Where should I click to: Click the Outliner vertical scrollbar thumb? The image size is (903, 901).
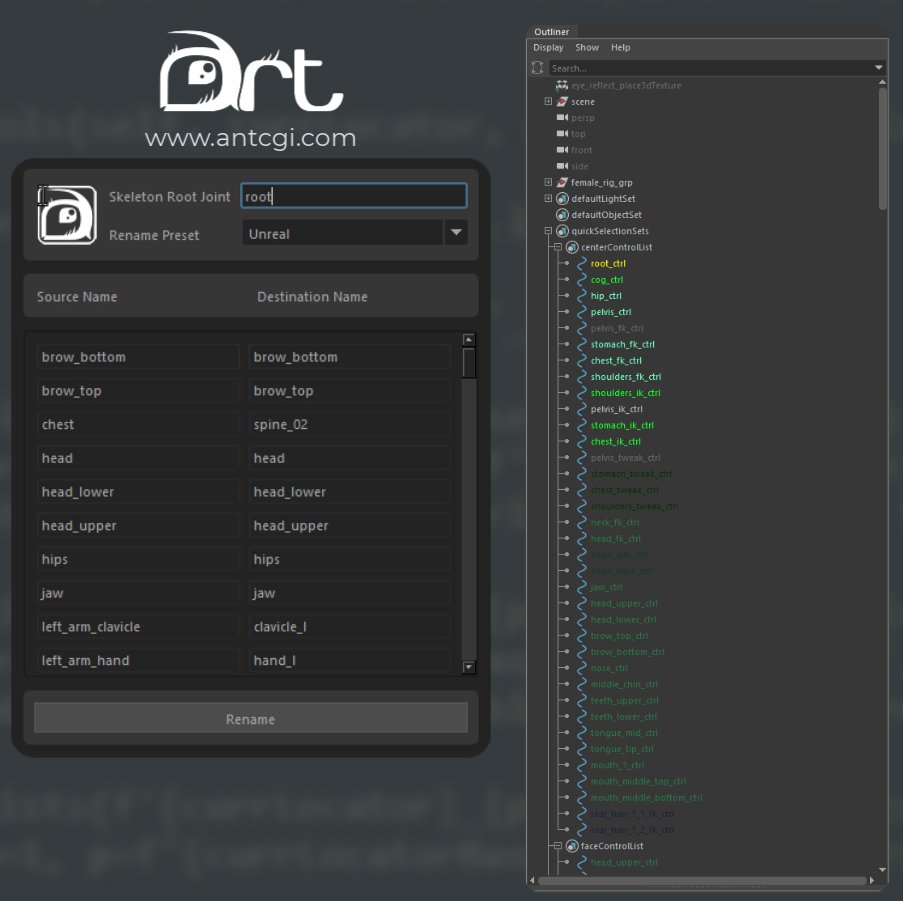point(883,149)
